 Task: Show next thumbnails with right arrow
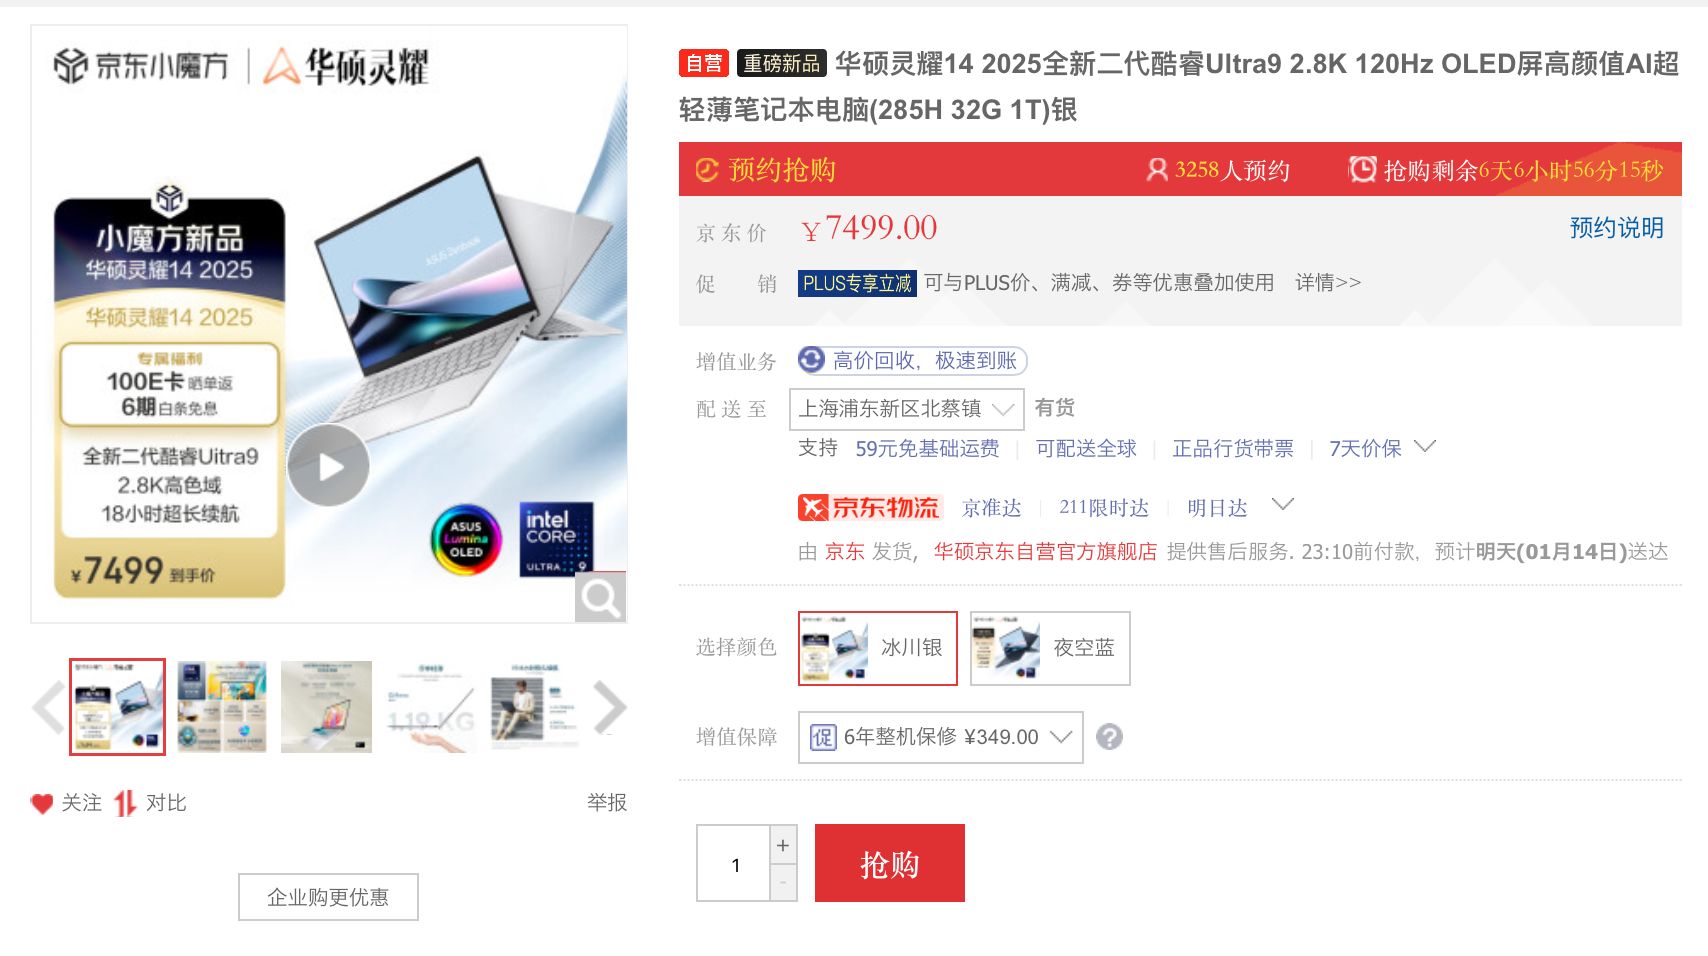[610, 707]
